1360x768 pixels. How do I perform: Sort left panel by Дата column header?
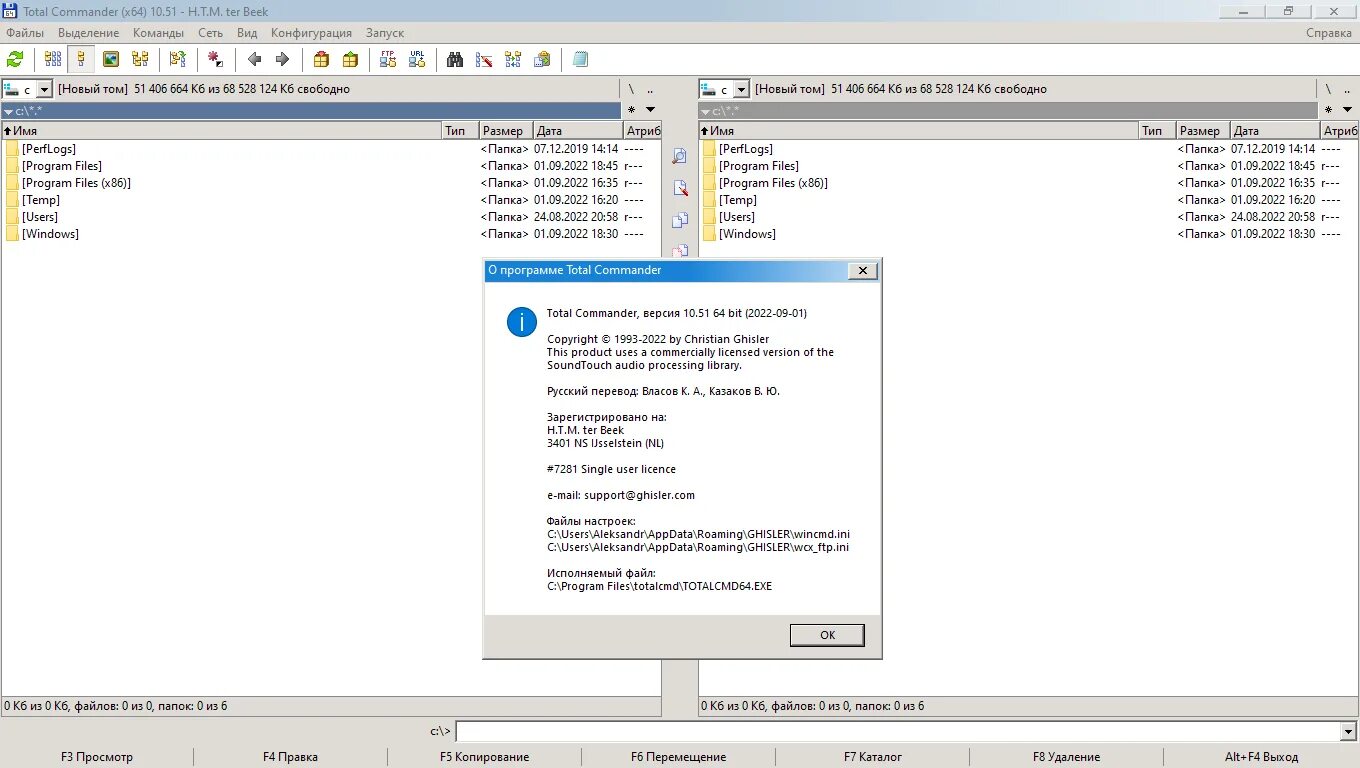pos(577,131)
